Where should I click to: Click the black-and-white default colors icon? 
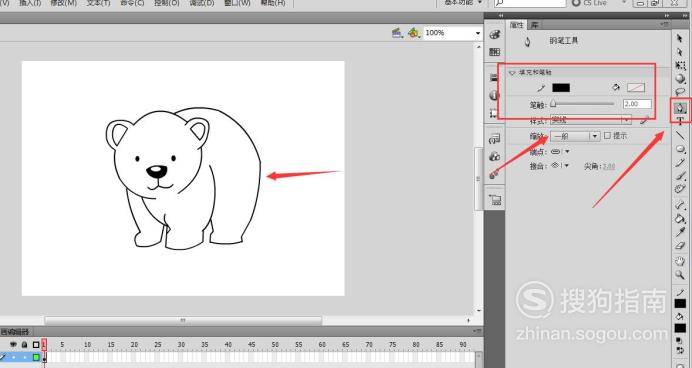pos(680,340)
